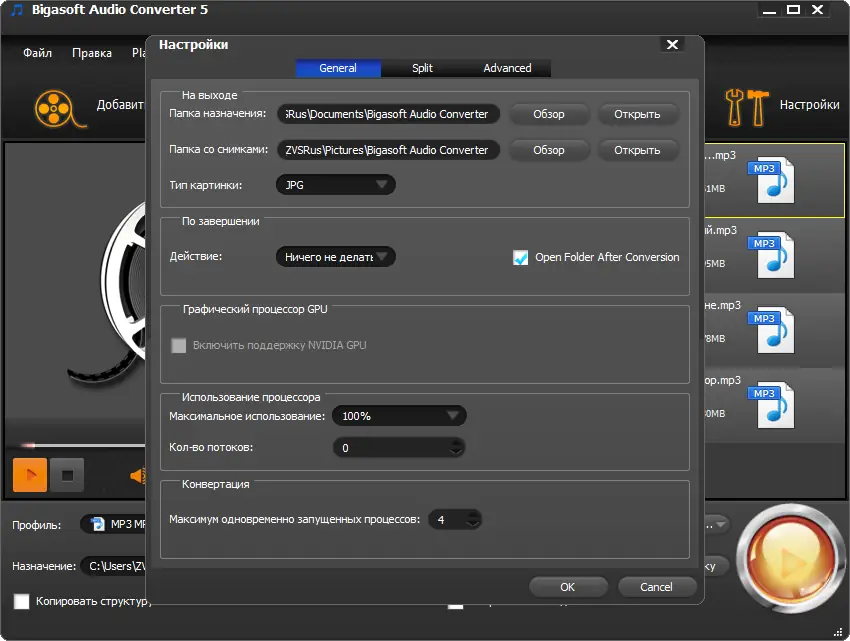850x641 pixels.
Task: Switch to the Split tab
Action: pyautogui.click(x=422, y=68)
